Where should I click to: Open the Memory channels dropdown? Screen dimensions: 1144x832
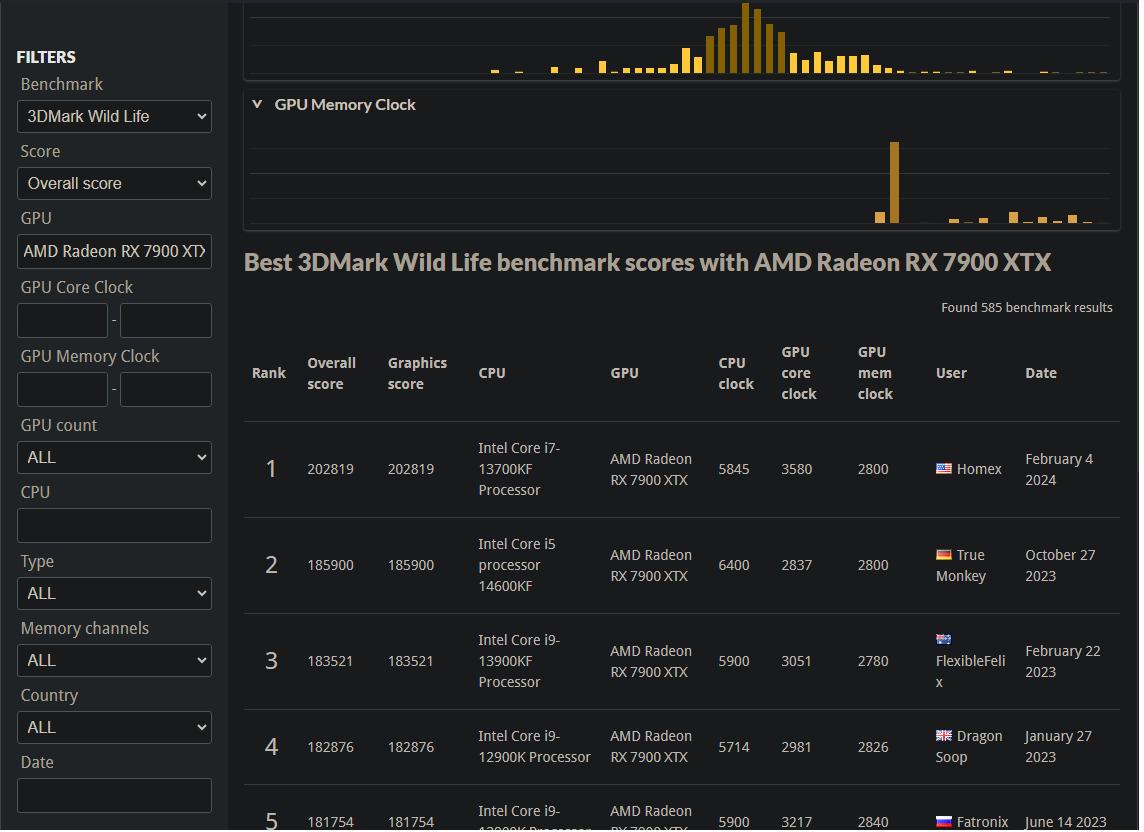click(x=115, y=661)
